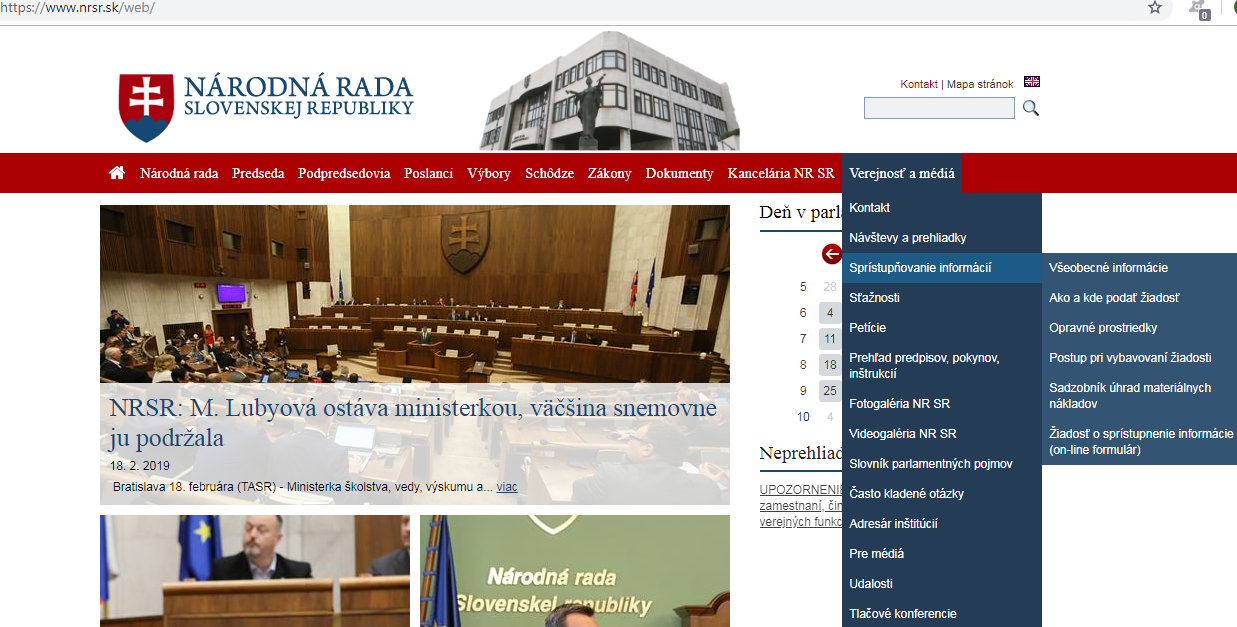The height and width of the screenshot is (627, 1237).
Task: Open the Schôdze menu
Action: tap(550, 173)
